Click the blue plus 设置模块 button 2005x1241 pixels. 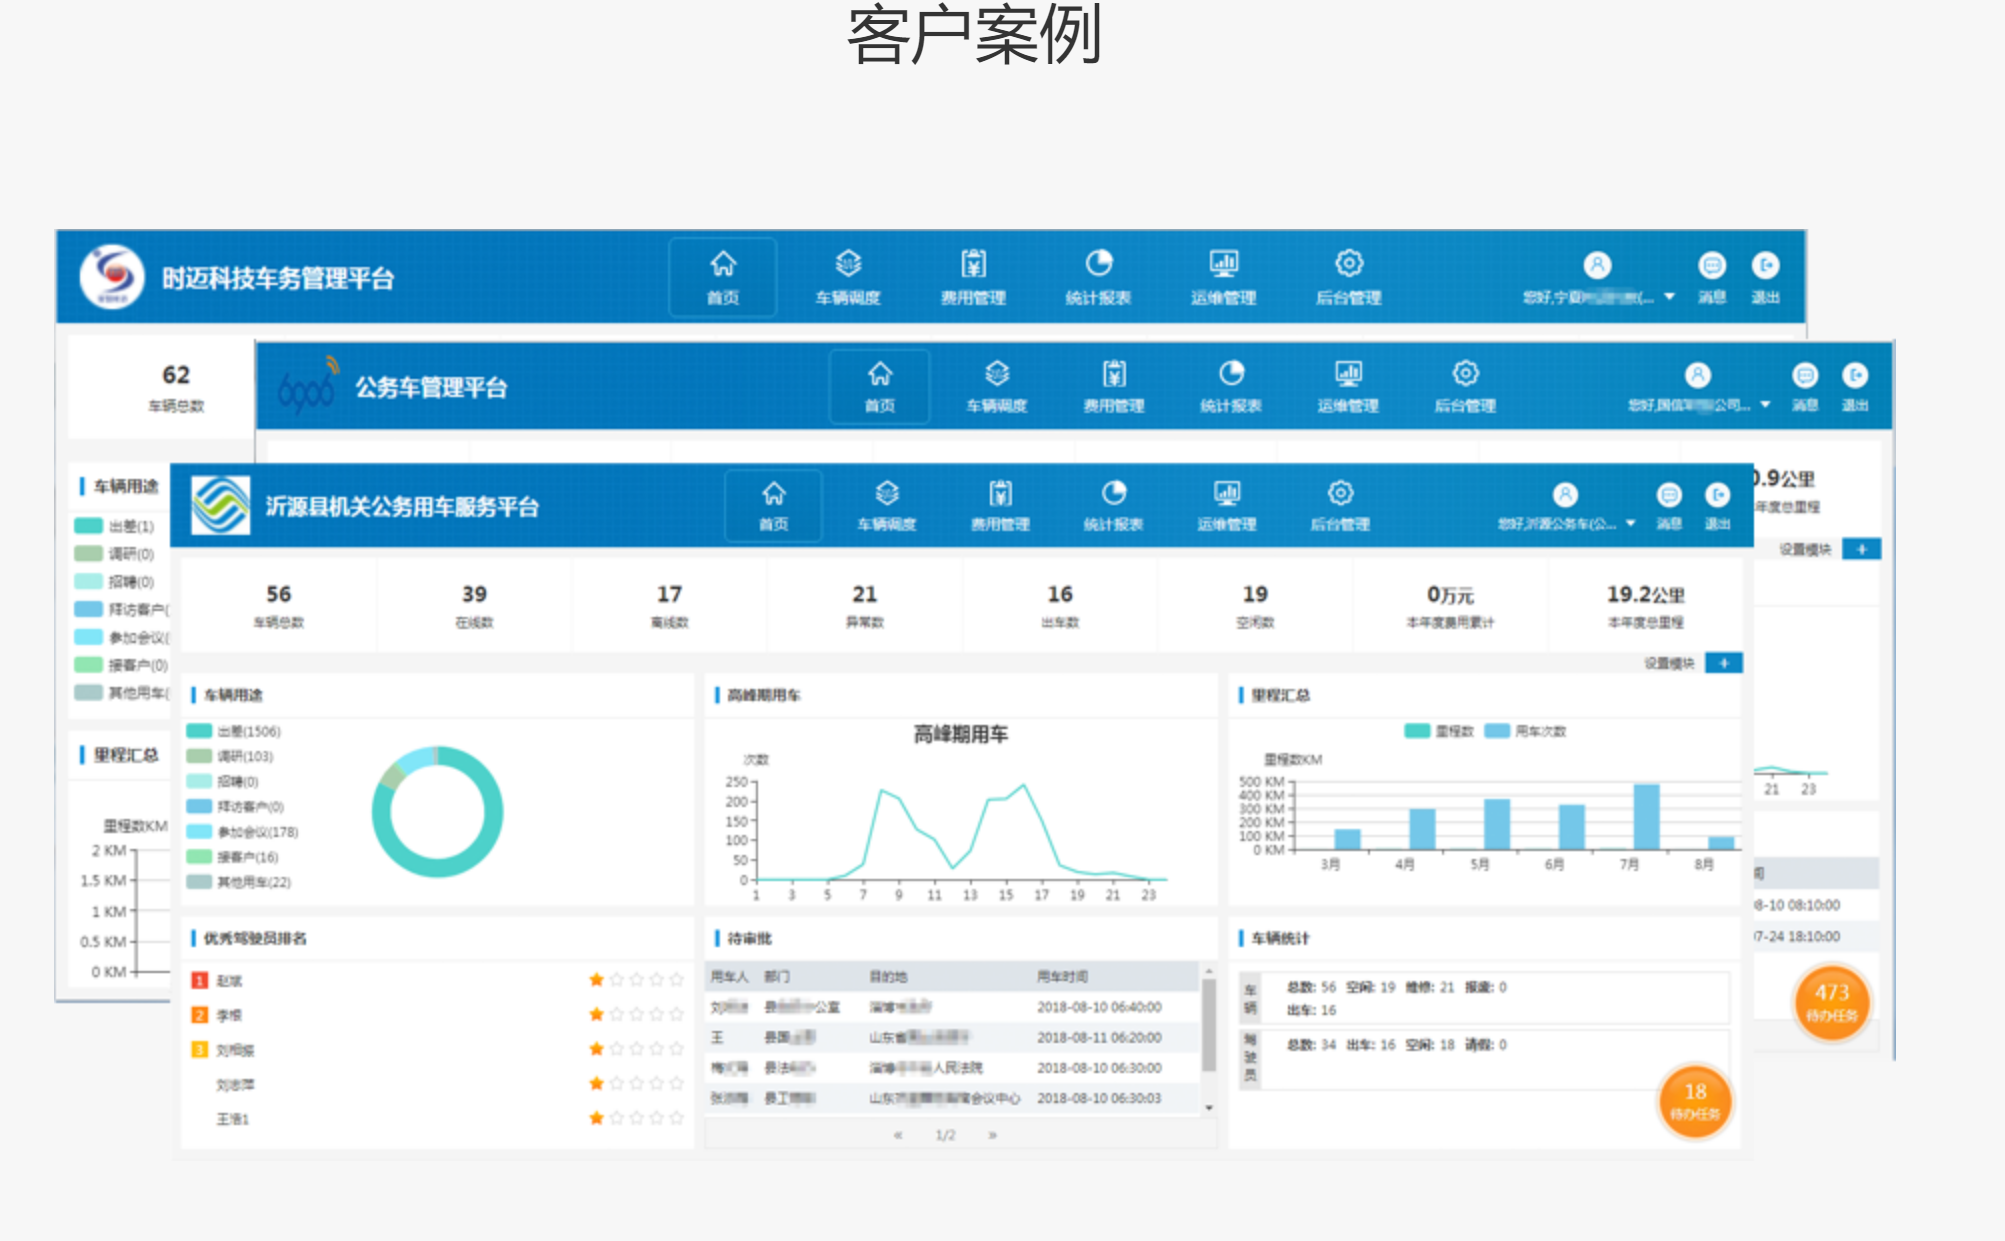[x=1723, y=663]
